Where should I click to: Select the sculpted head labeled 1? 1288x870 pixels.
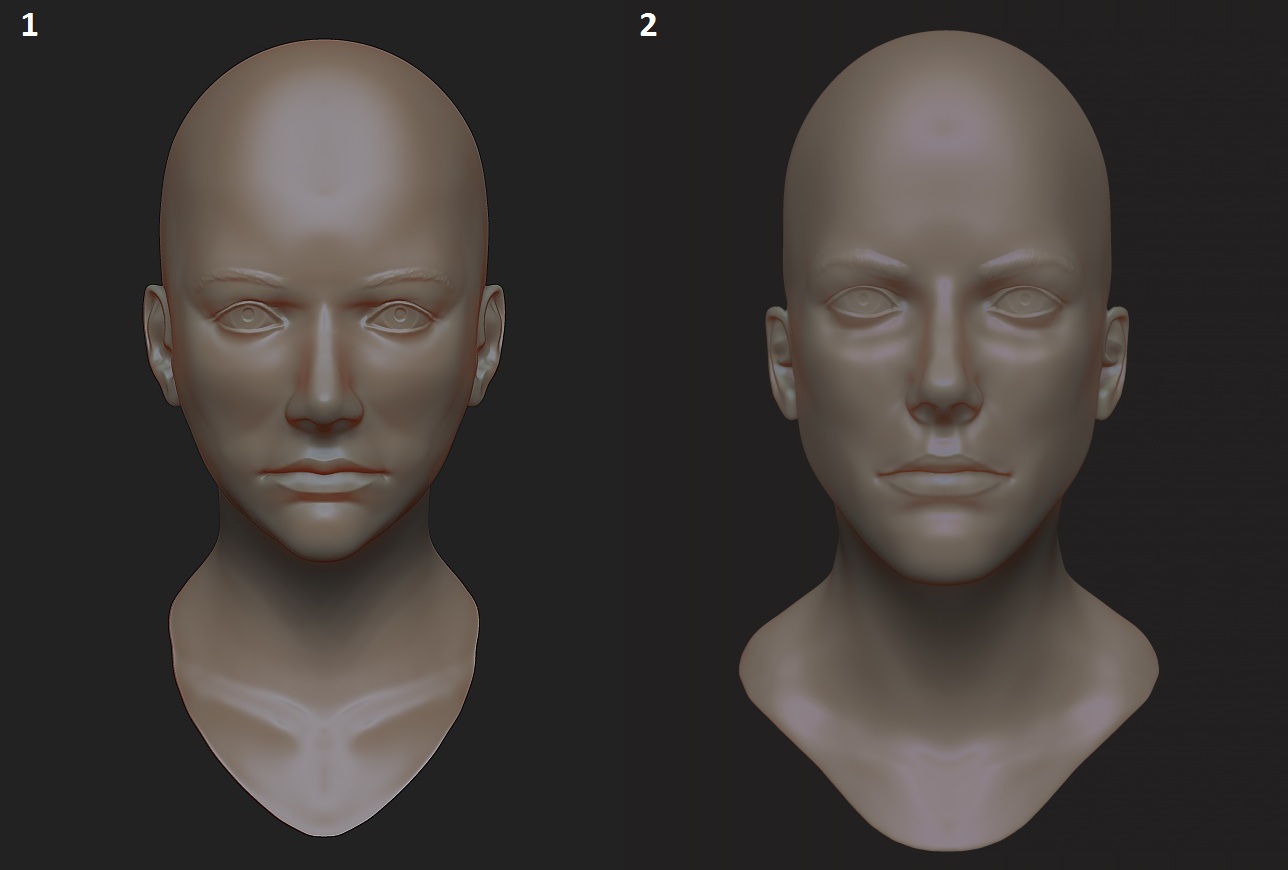tap(324, 437)
